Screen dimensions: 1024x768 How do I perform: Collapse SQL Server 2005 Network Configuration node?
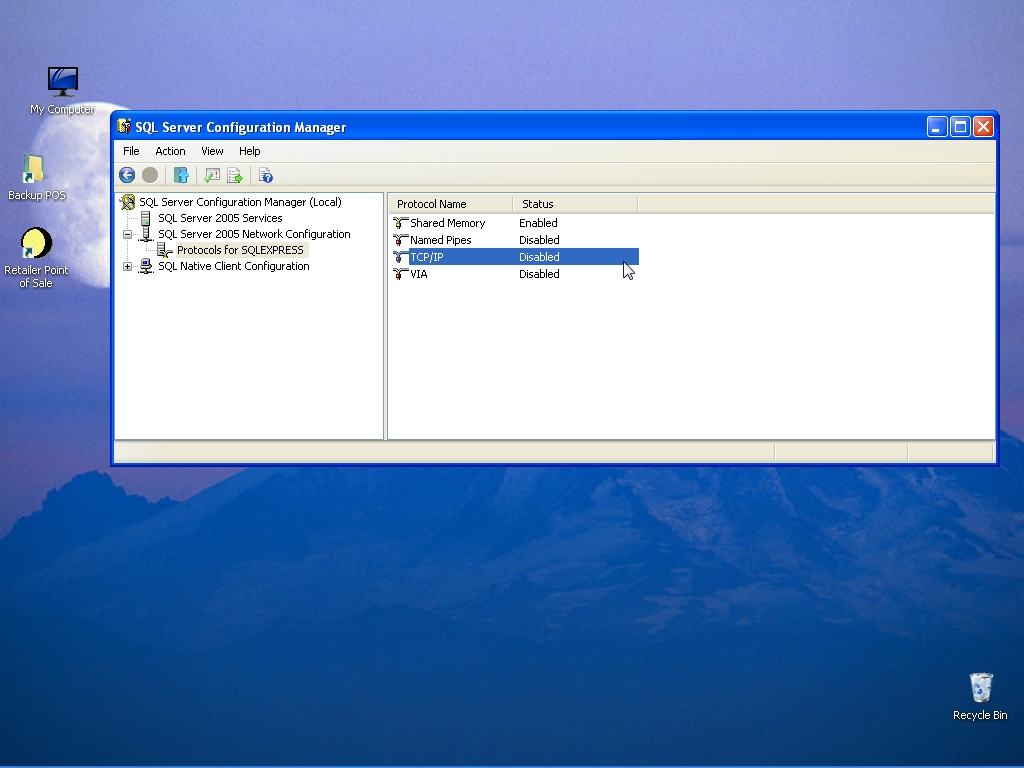click(128, 234)
